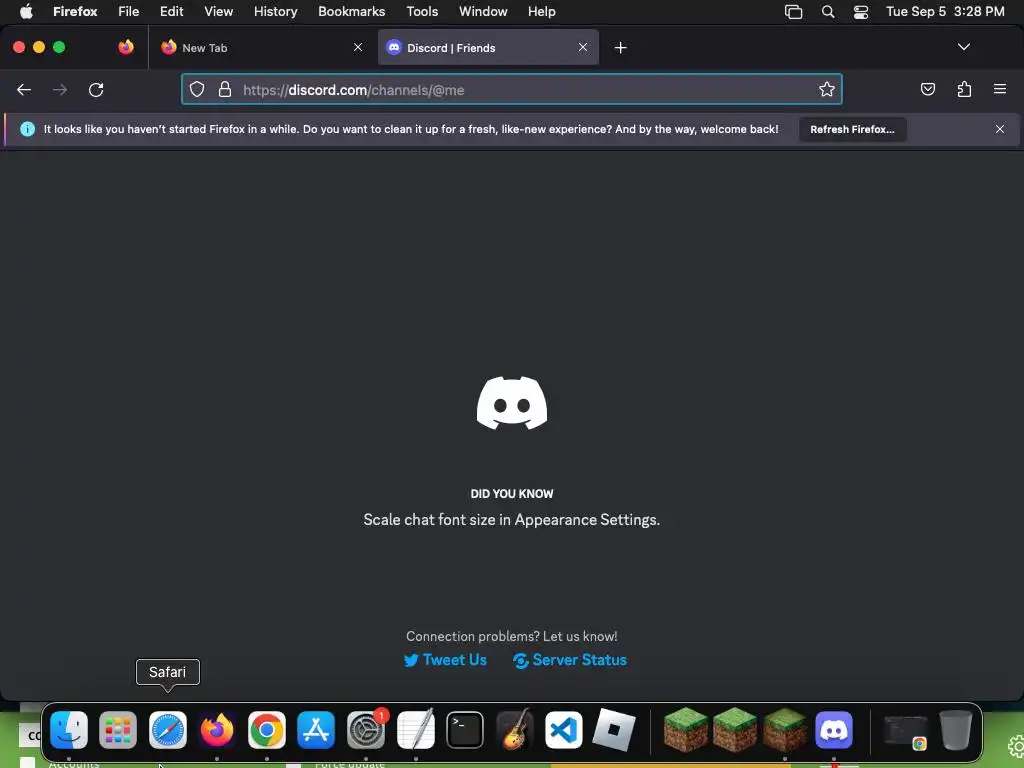
Task: Open the File menu
Action: 129,11
